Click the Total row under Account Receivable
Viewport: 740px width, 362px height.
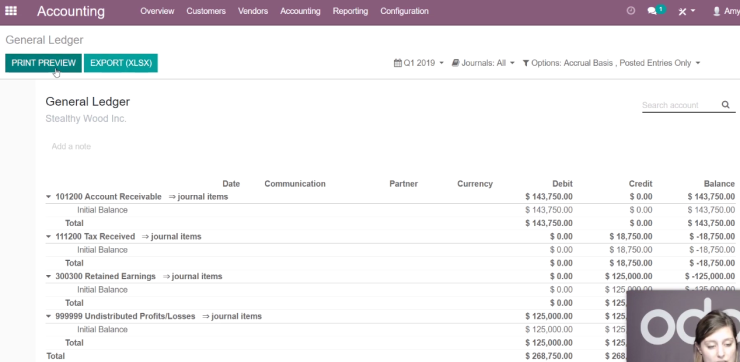390,223
